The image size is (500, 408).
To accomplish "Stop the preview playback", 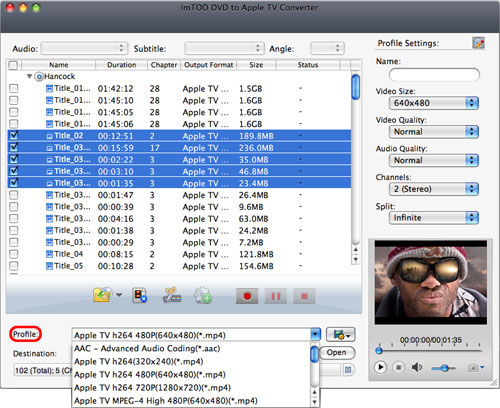I will tap(398, 367).
